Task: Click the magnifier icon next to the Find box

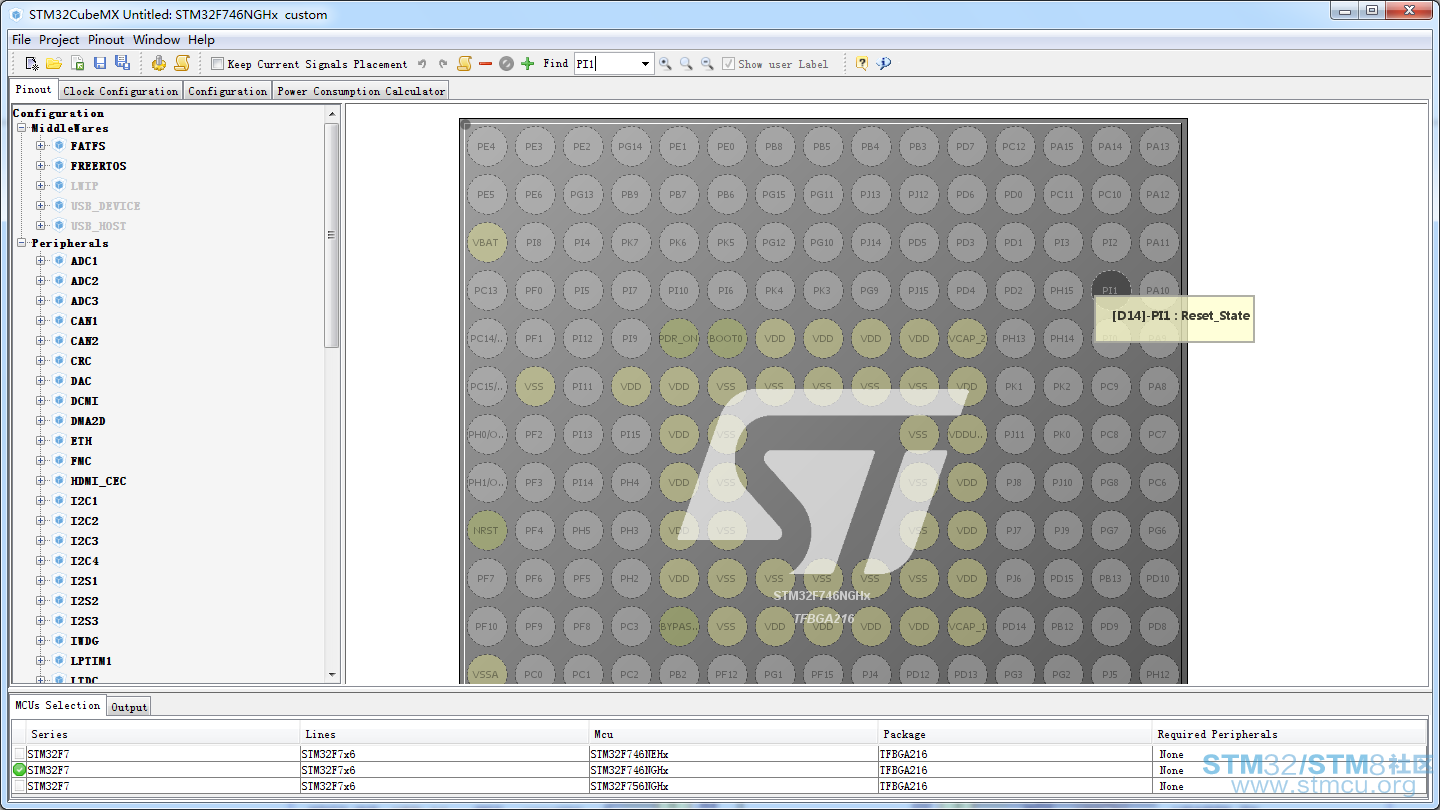Action: click(x=665, y=64)
